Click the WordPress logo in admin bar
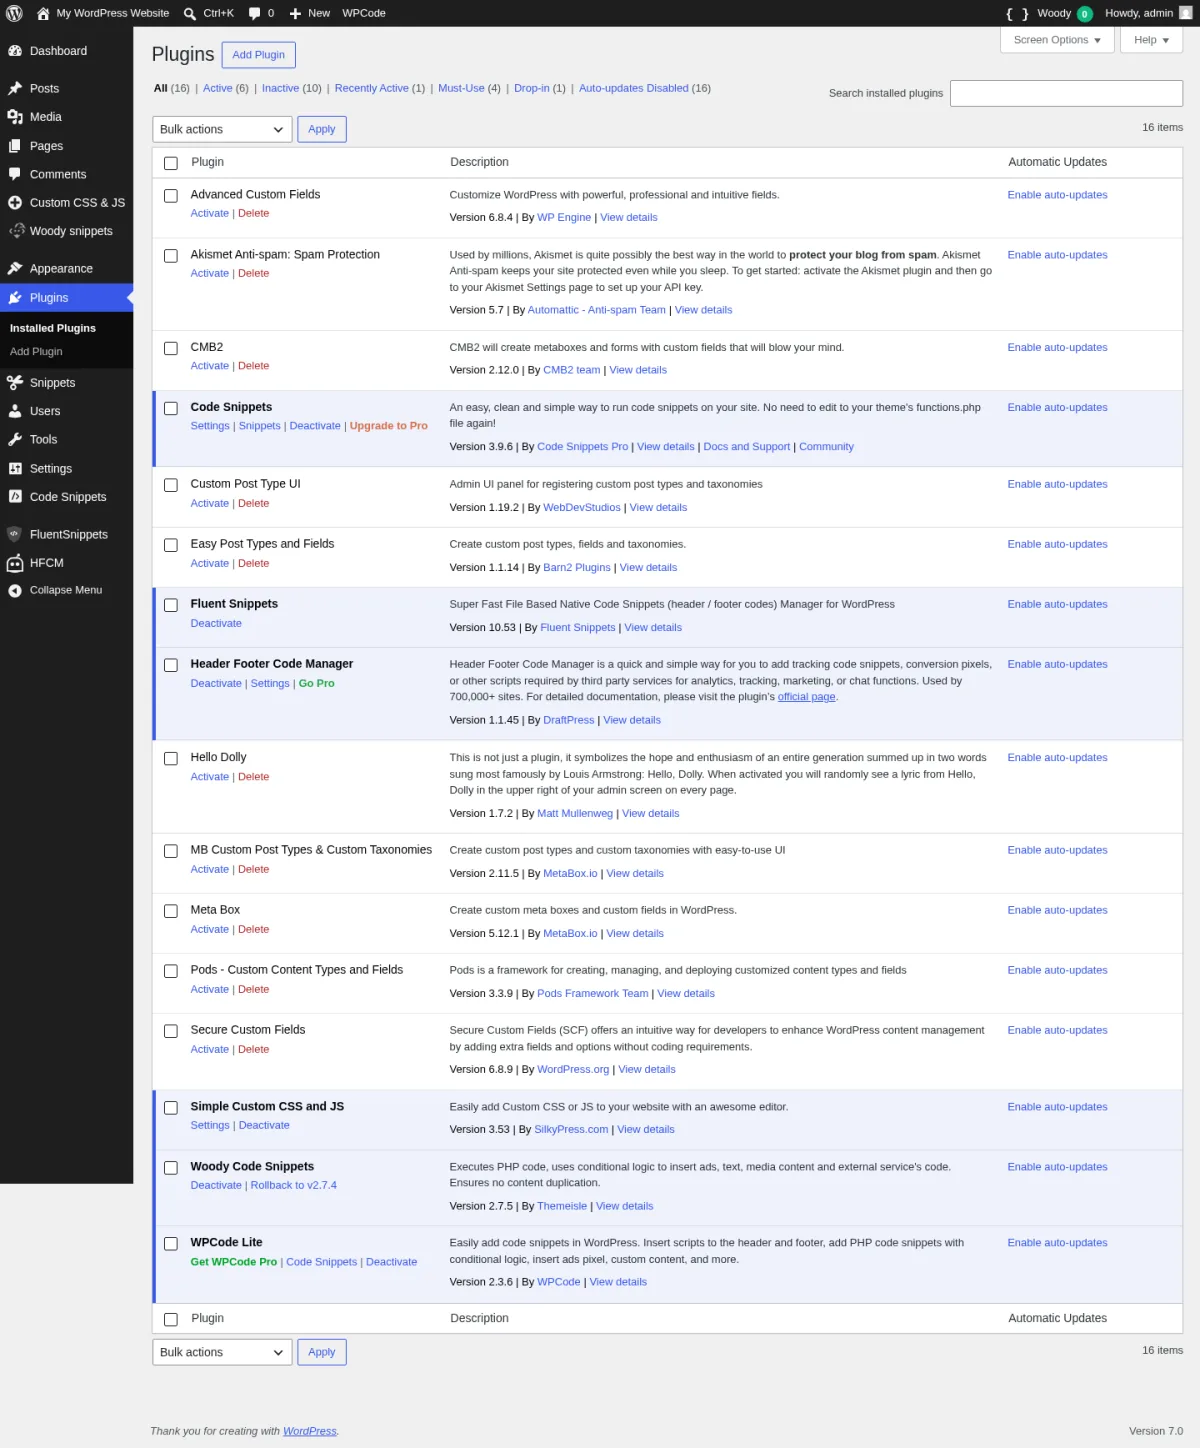The image size is (1200, 1448). pos(14,13)
